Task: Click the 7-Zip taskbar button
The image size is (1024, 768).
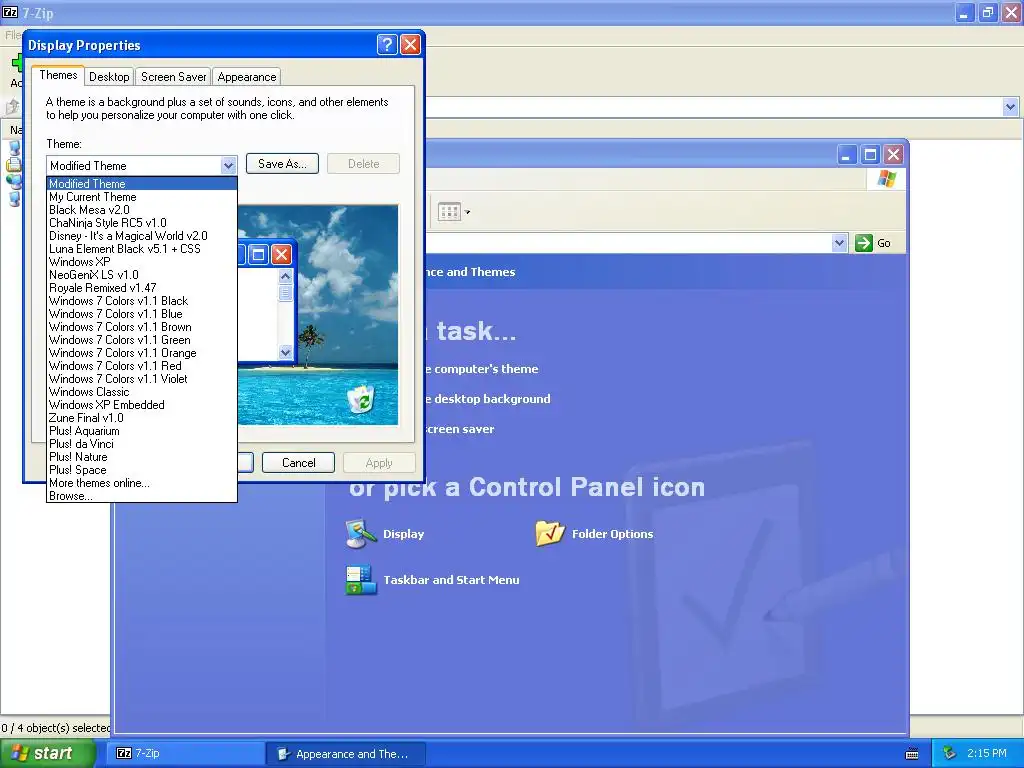Action: 184,753
